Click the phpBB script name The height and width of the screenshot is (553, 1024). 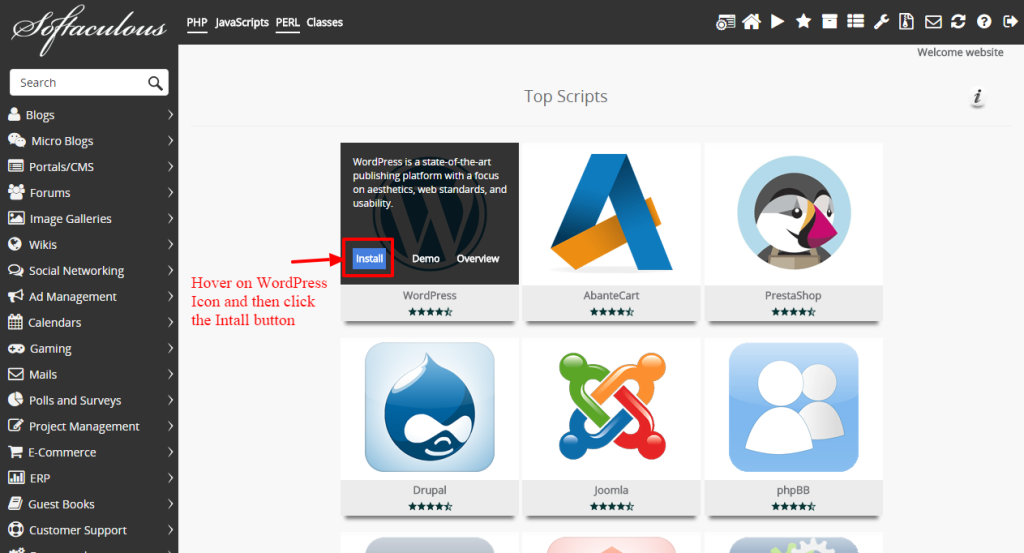(x=793, y=490)
